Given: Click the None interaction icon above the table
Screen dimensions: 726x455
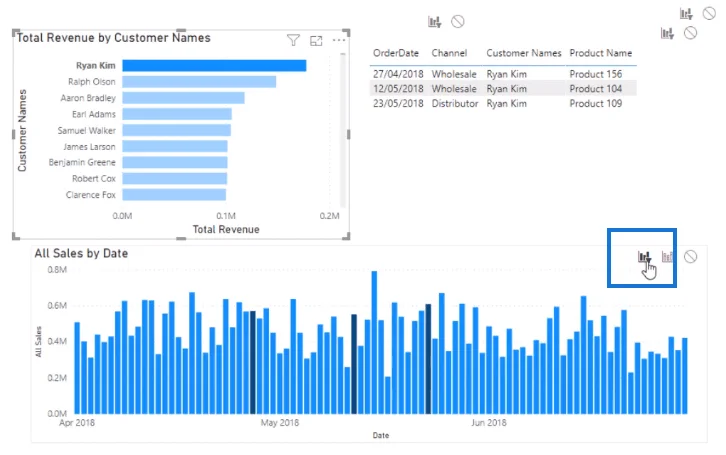Looking at the screenshot, I should click(458, 21).
